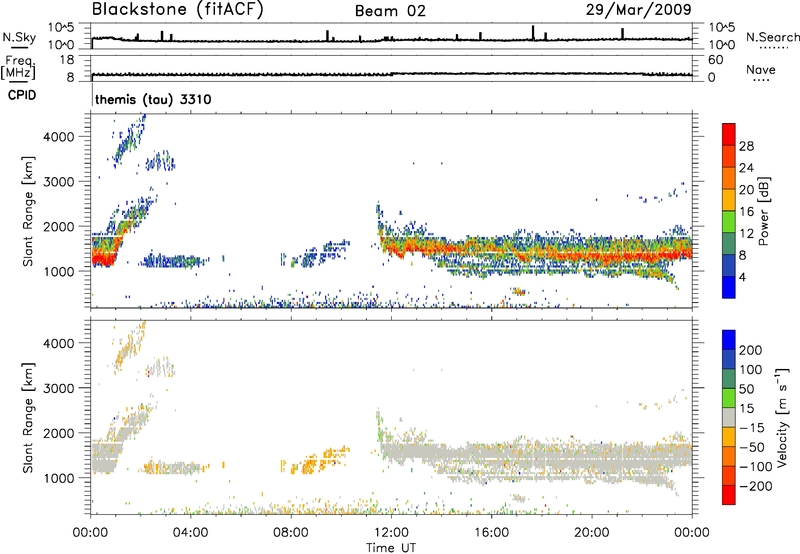Select the Beam 02 label
Viewport: 800px width, 554px height.
click(390, 11)
